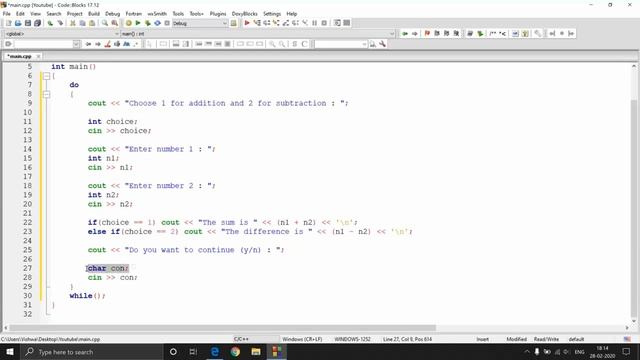The height and width of the screenshot is (360, 640).
Task: Build the project with the yellow gear icon
Action: pos(128,23)
